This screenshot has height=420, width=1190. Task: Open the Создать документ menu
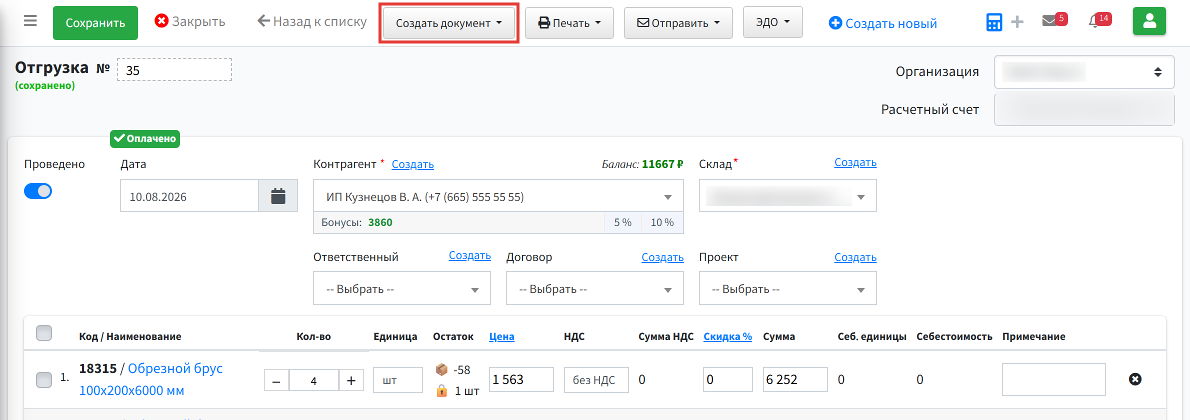click(x=449, y=23)
